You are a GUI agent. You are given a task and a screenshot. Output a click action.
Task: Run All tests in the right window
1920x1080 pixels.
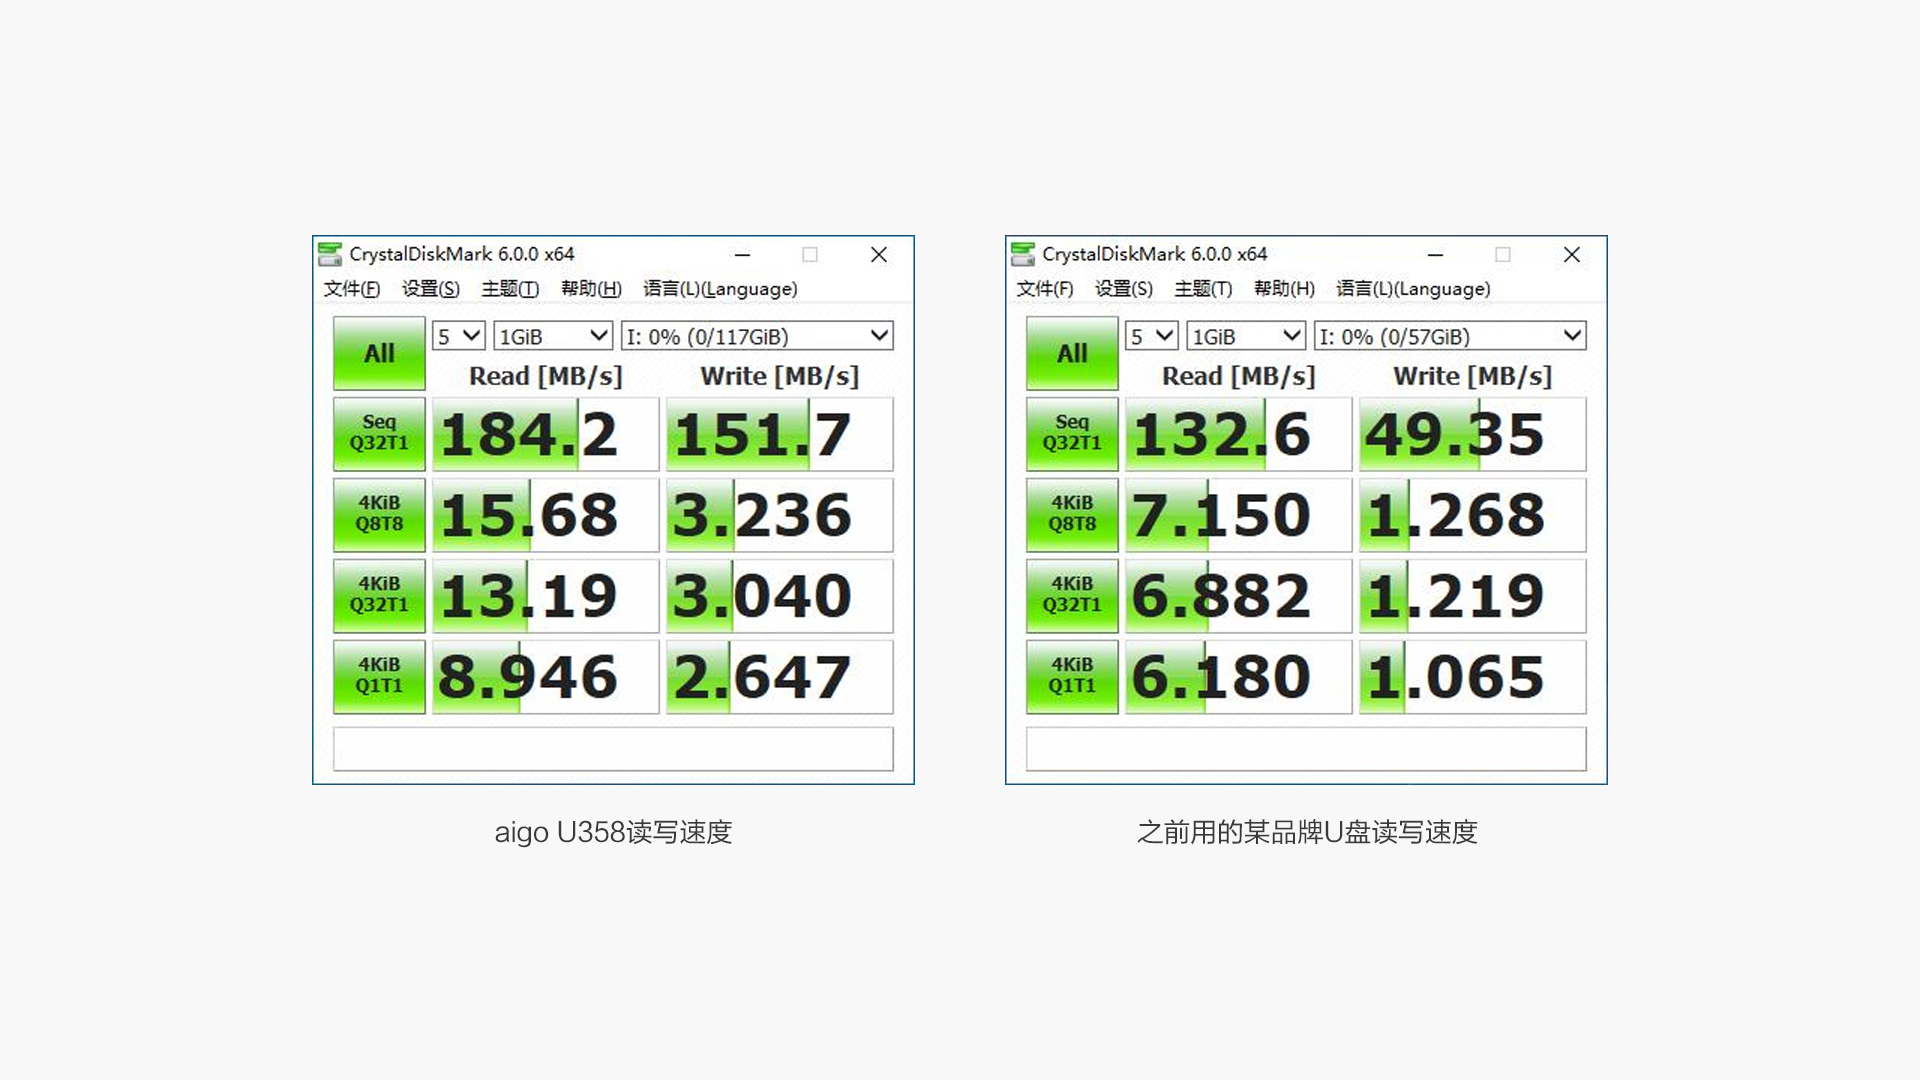pos(1071,353)
